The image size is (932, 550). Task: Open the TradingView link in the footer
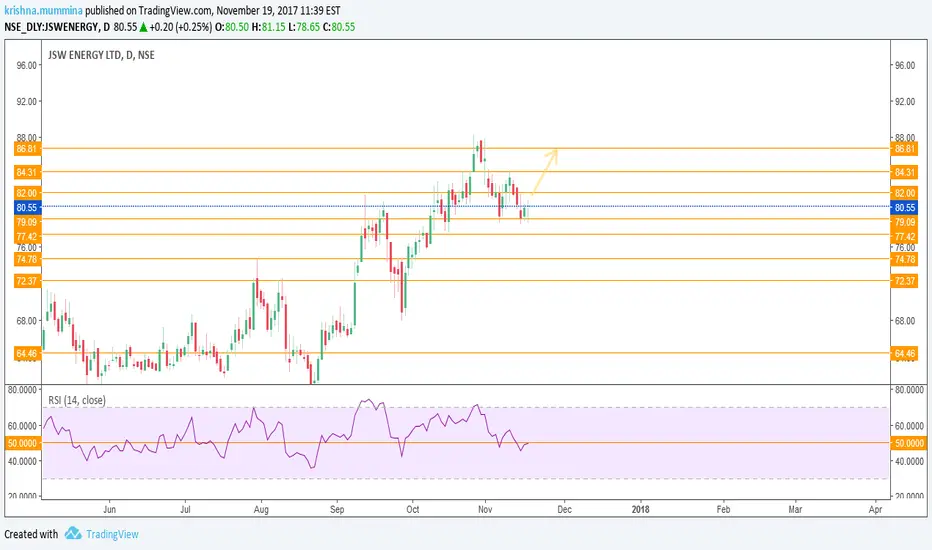[112, 534]
